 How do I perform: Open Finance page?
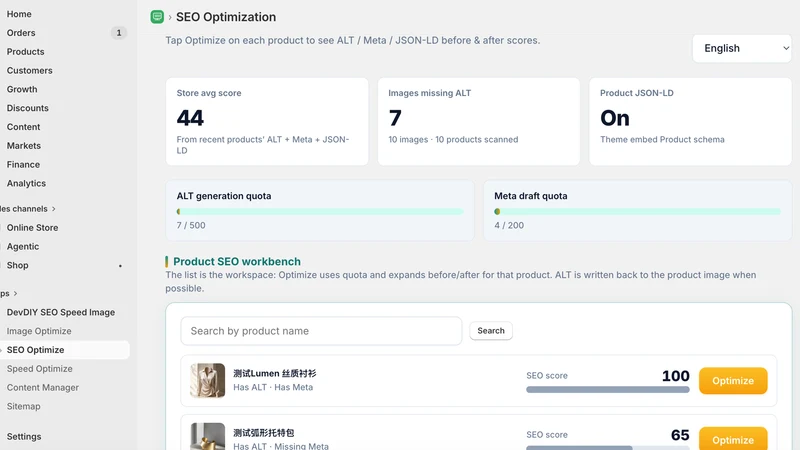[x=23, y=165]
